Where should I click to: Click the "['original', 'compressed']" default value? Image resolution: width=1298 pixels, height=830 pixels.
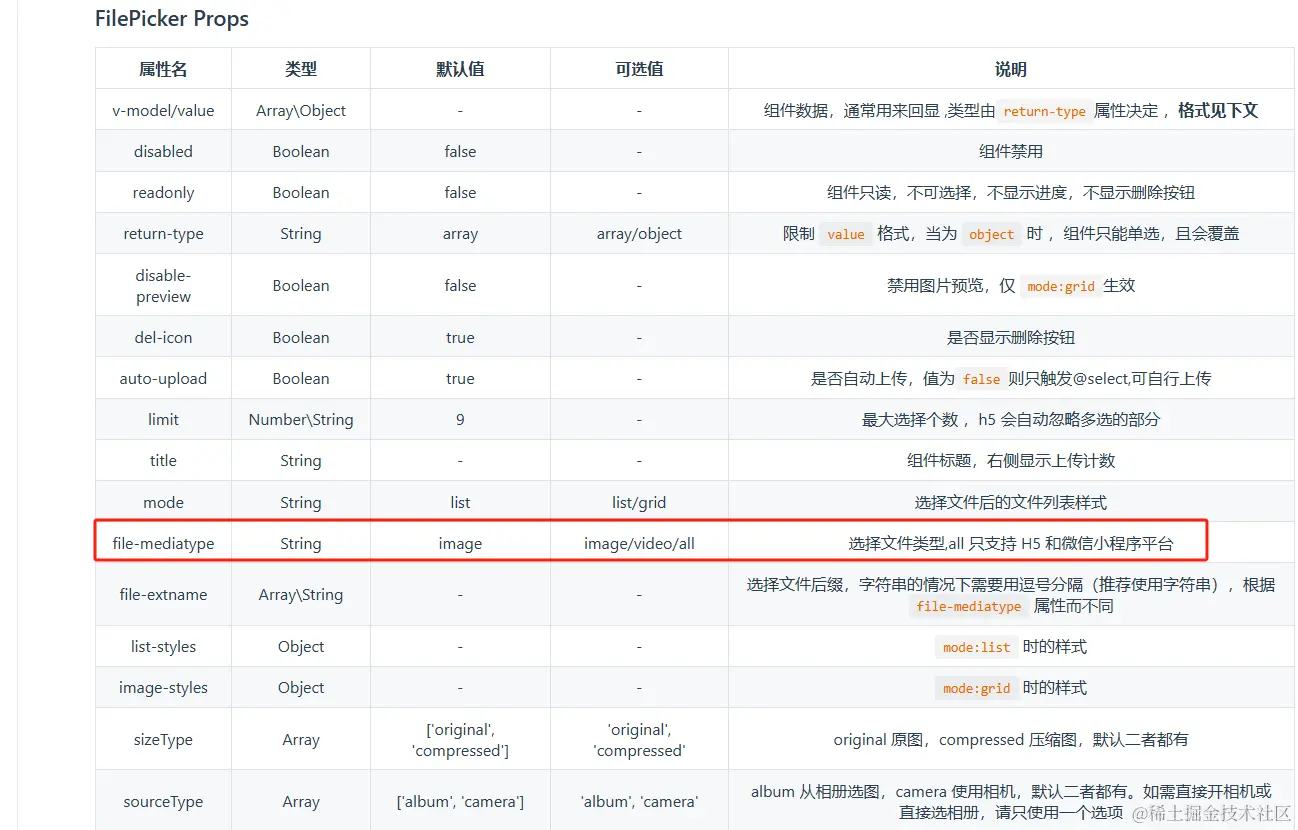[460, 739]
